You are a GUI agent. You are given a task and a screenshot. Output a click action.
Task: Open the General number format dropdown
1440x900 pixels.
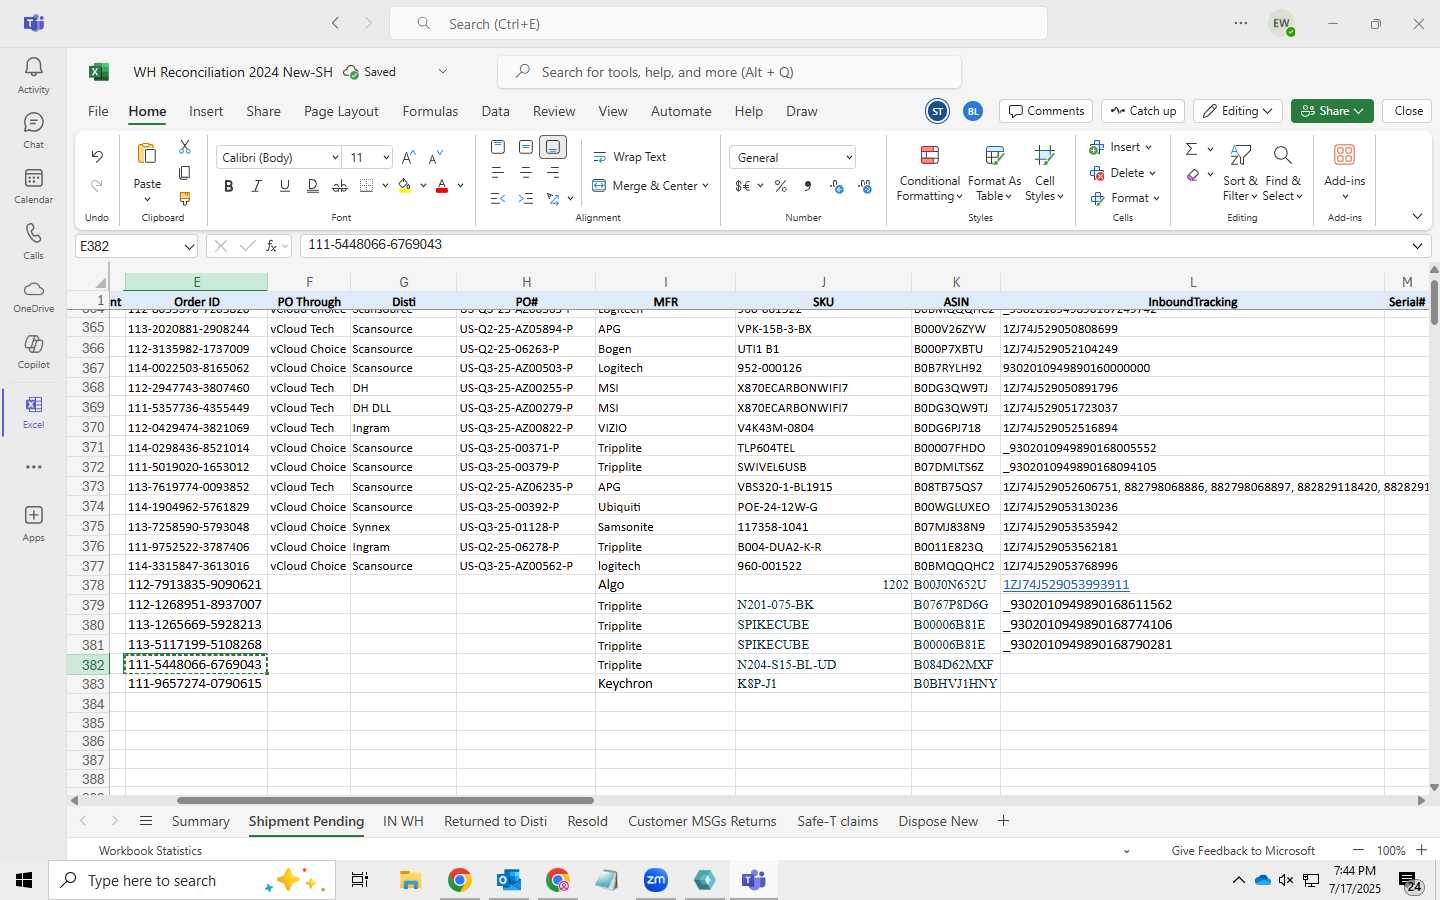(x=849, y=158)
